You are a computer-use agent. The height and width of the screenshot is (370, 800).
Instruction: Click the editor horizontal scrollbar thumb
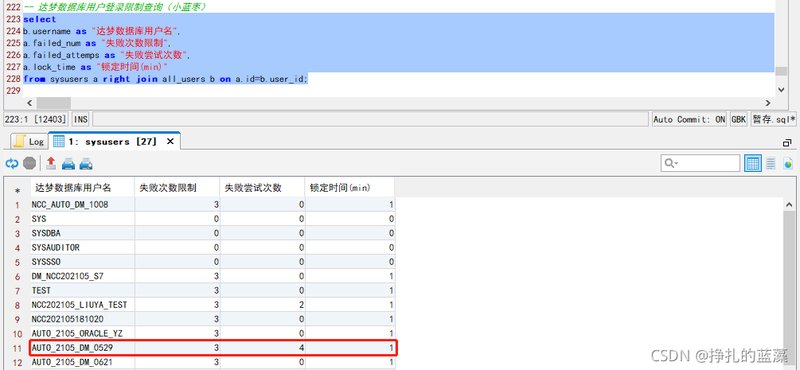(54, 103)
